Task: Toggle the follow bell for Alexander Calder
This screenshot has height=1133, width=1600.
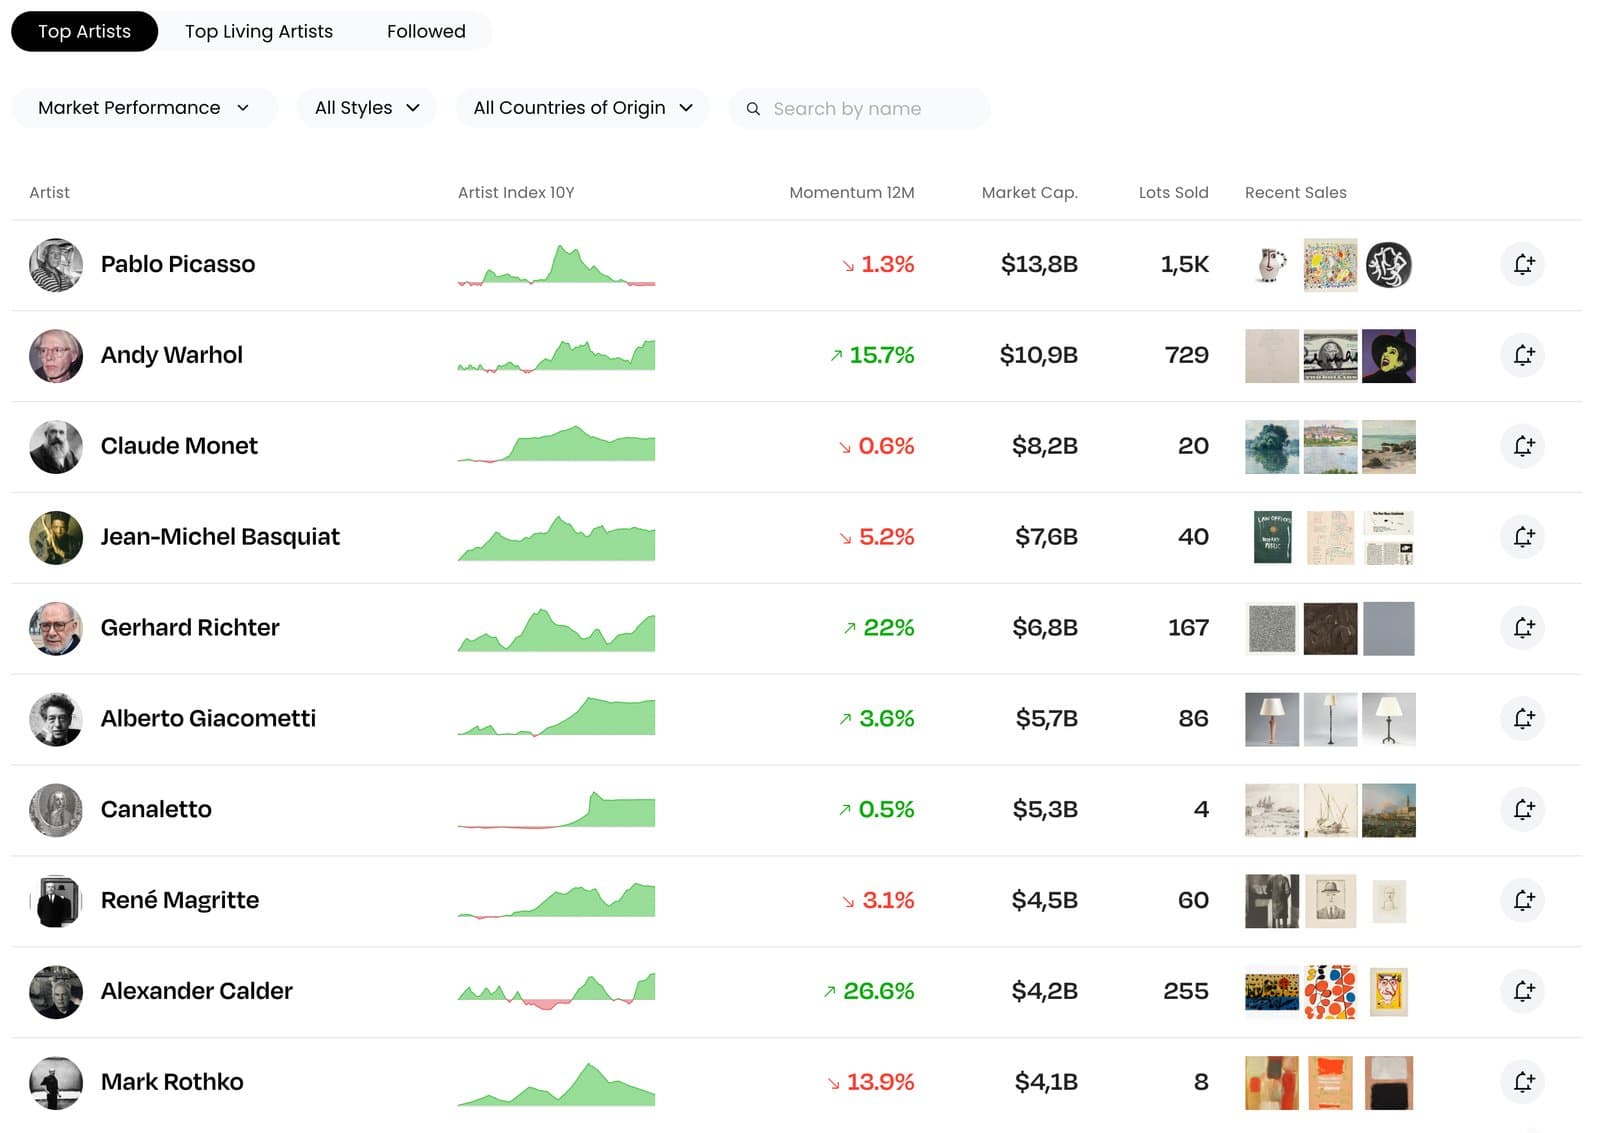Action: [x=1523, y=991]
